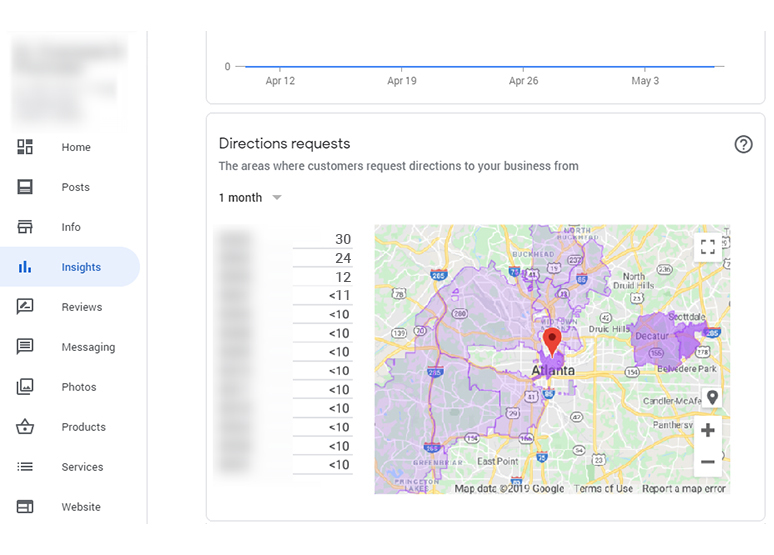Zoom in on the map
The width and height of the screenshot is (774, 555).
point(708,430)
